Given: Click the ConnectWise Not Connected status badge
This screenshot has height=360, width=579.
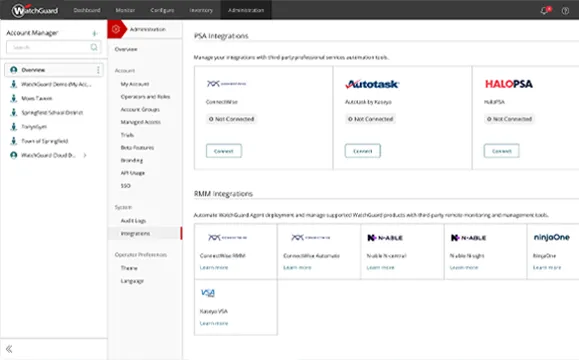Looking at the screenshot, I should coord(231,119).
